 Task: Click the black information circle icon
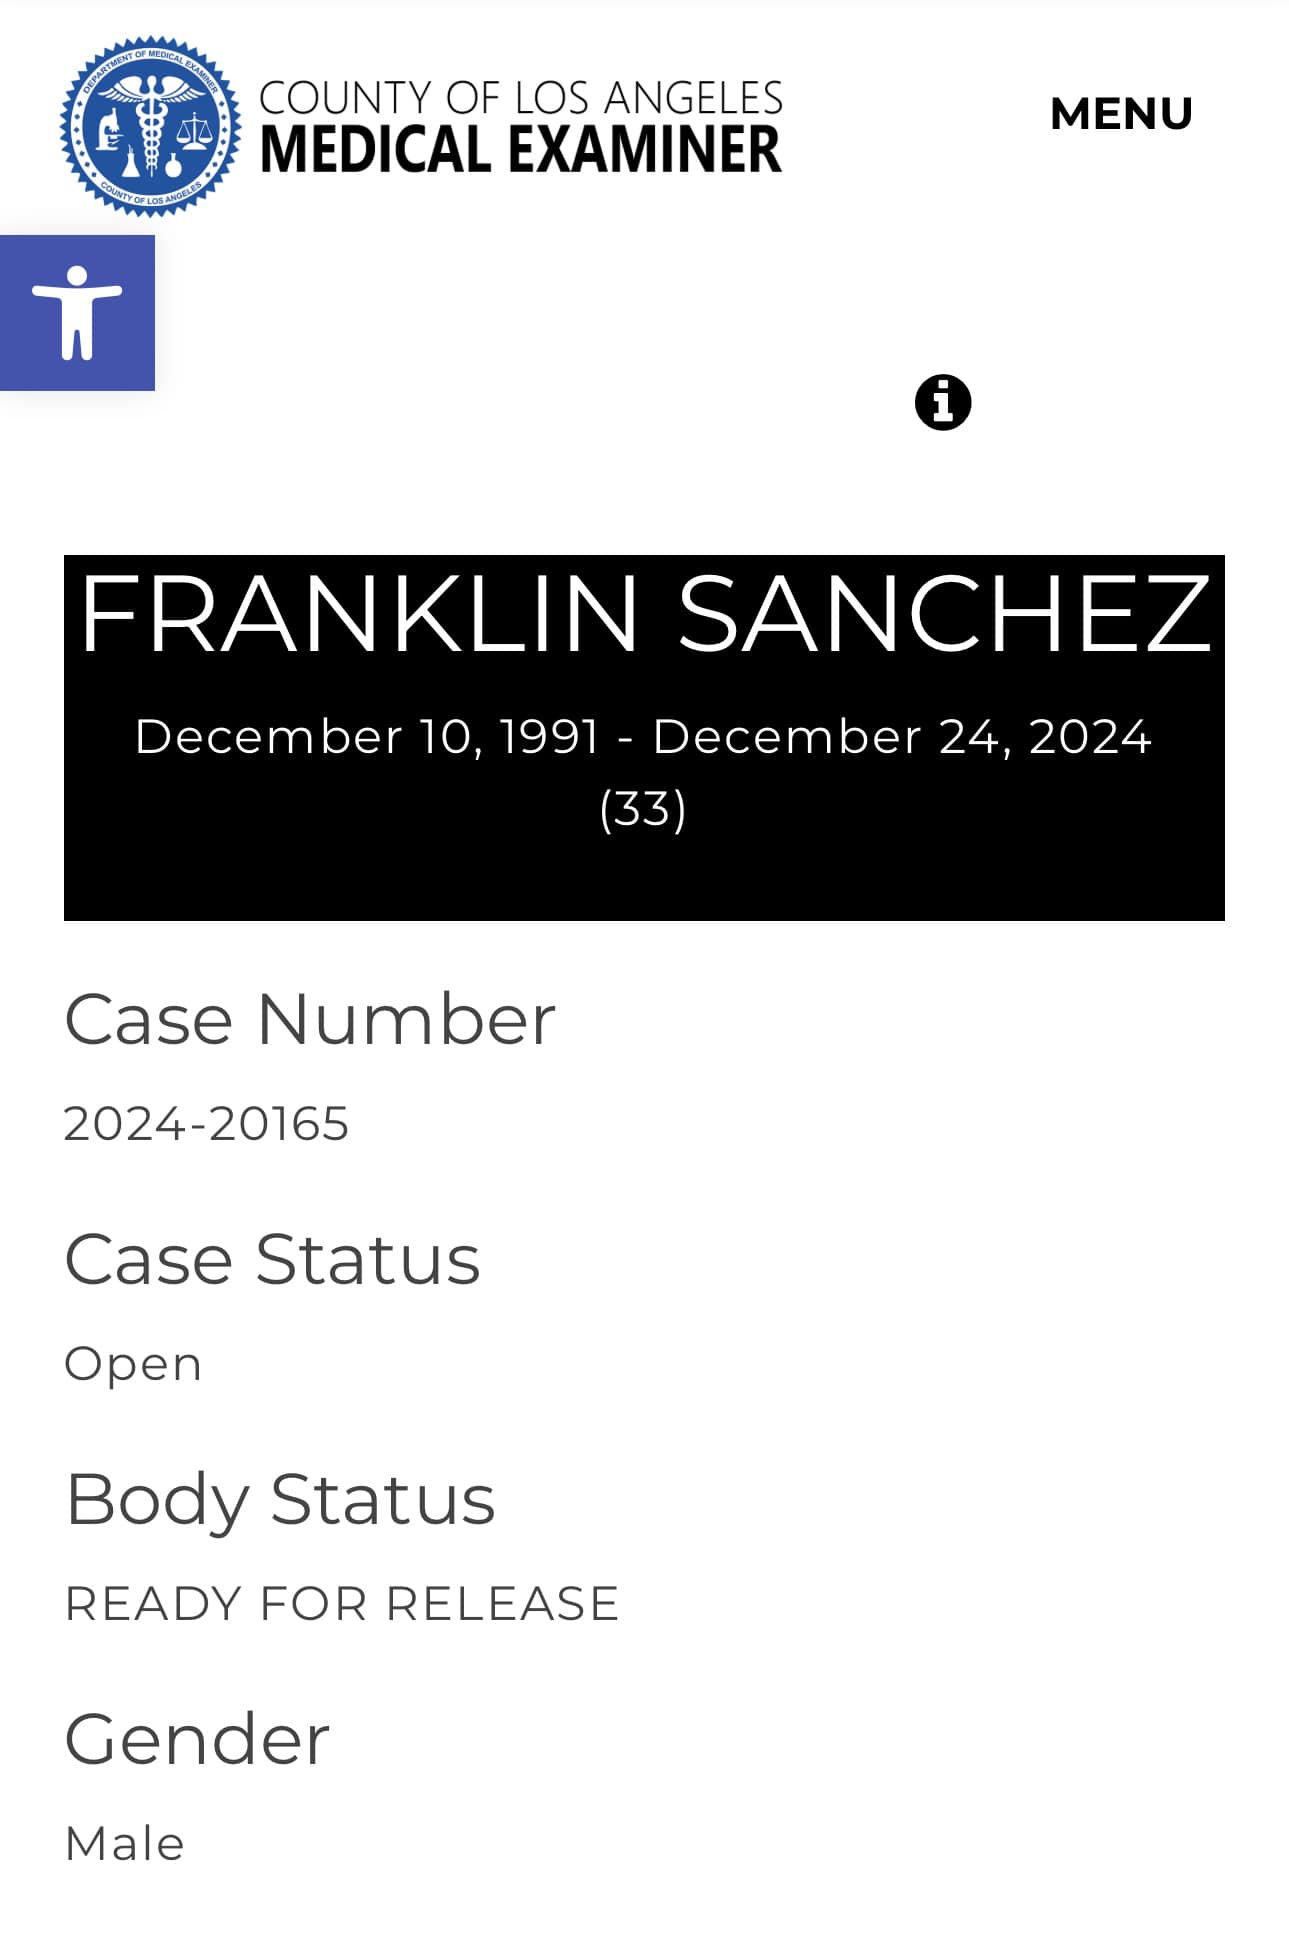pyautogui.click(x=943, y=403)
